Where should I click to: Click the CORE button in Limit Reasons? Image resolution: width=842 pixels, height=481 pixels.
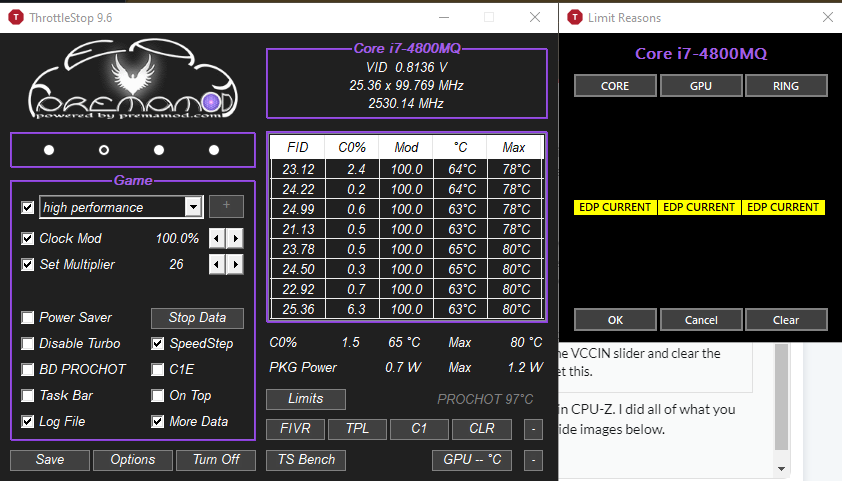[x=615, y=86]
